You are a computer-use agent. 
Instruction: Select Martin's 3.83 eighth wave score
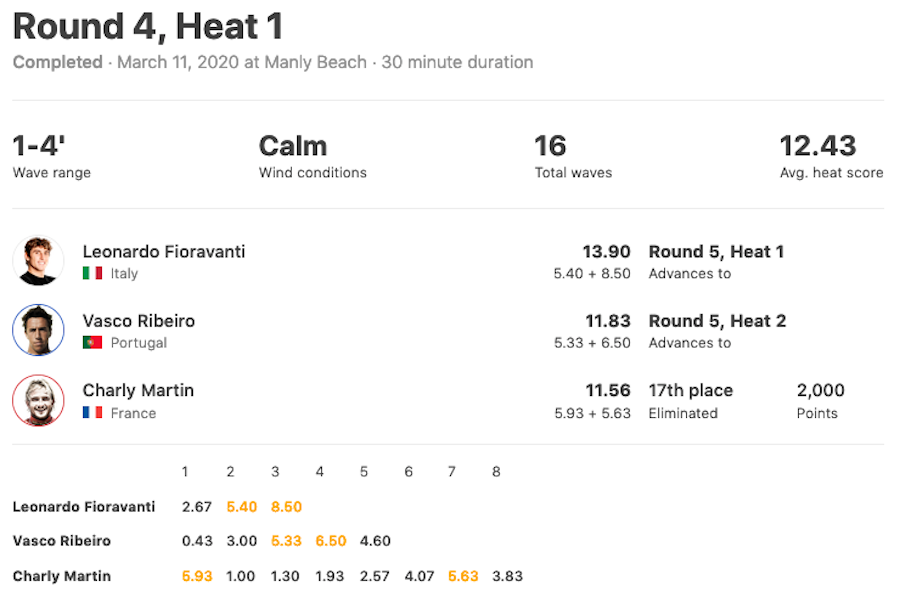(507, 575)
